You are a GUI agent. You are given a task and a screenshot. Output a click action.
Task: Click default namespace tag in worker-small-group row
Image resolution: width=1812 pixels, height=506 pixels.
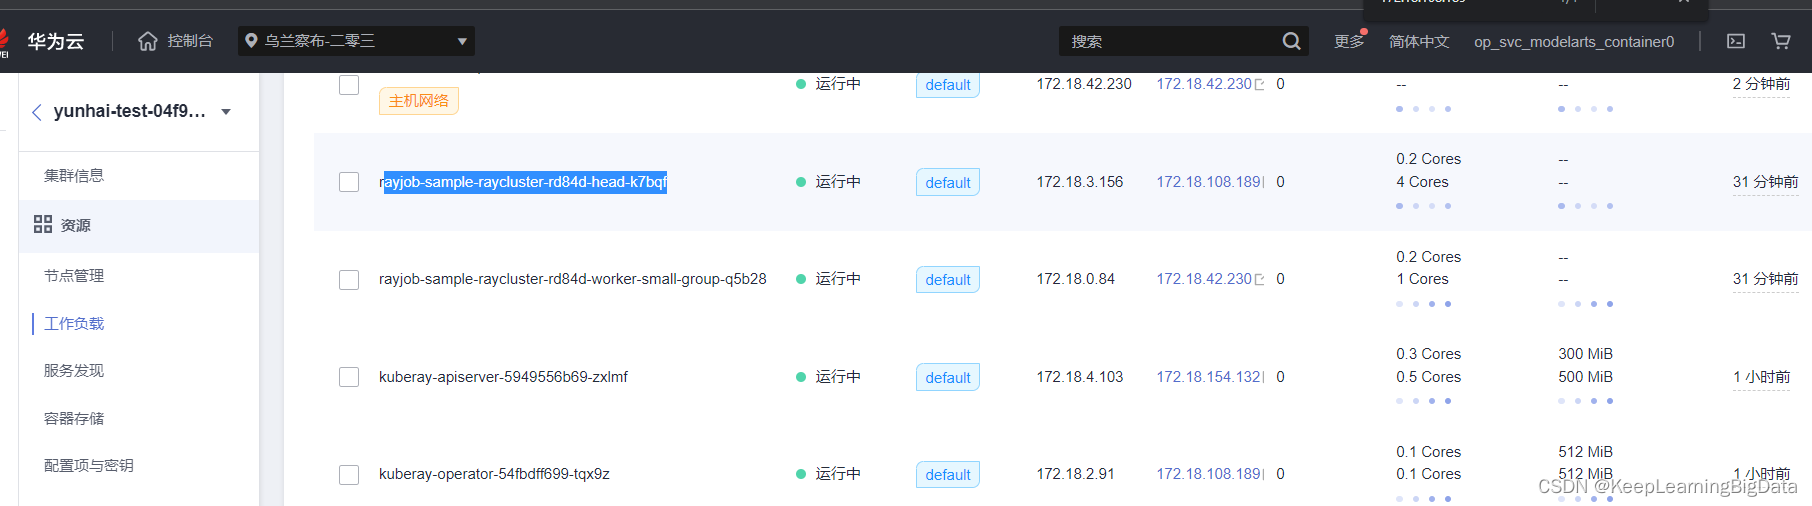[948, 280]
